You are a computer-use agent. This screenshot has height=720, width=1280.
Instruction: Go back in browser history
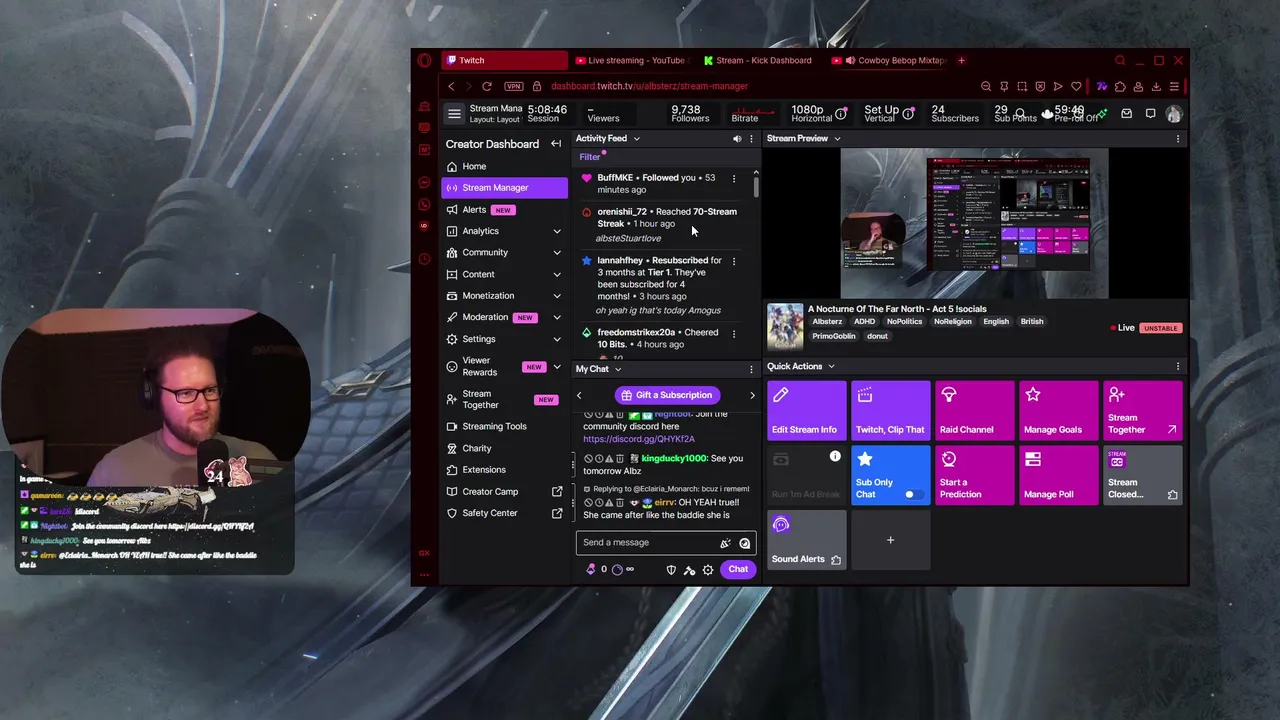451,87
